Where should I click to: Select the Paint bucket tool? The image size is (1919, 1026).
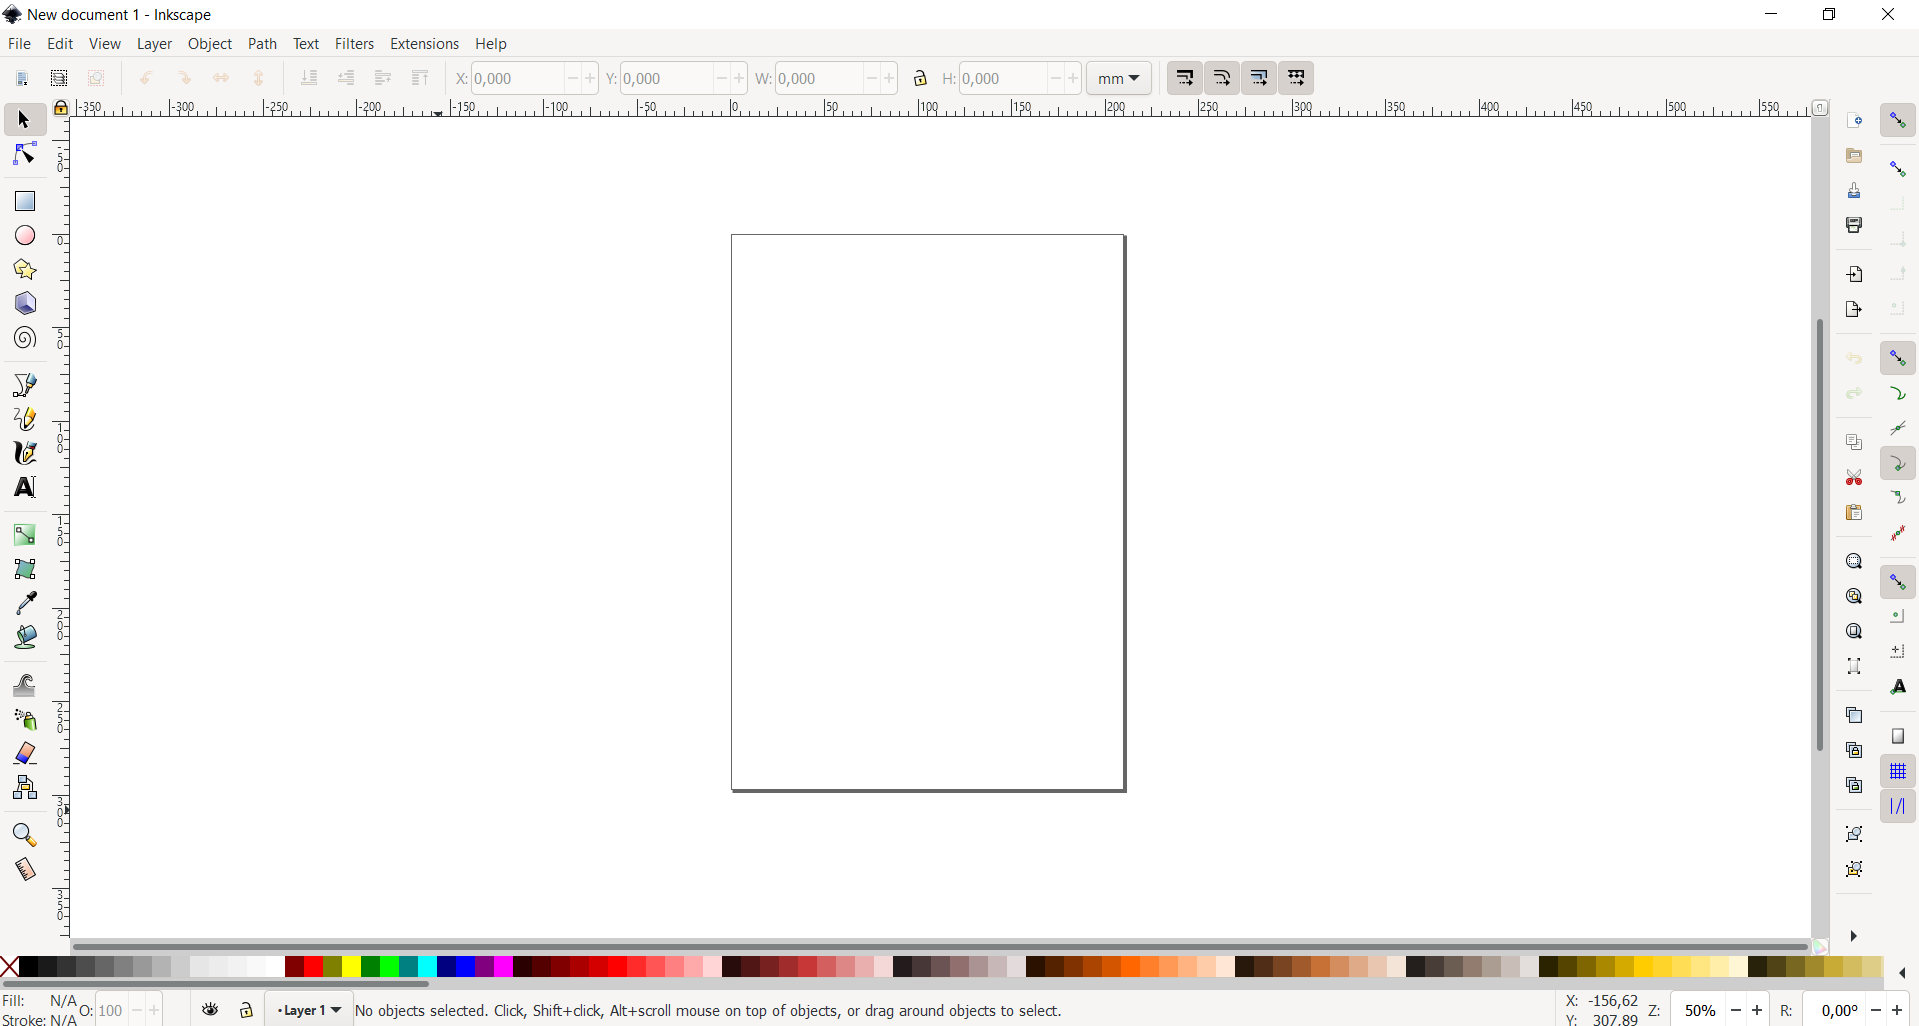pos(25,637)
